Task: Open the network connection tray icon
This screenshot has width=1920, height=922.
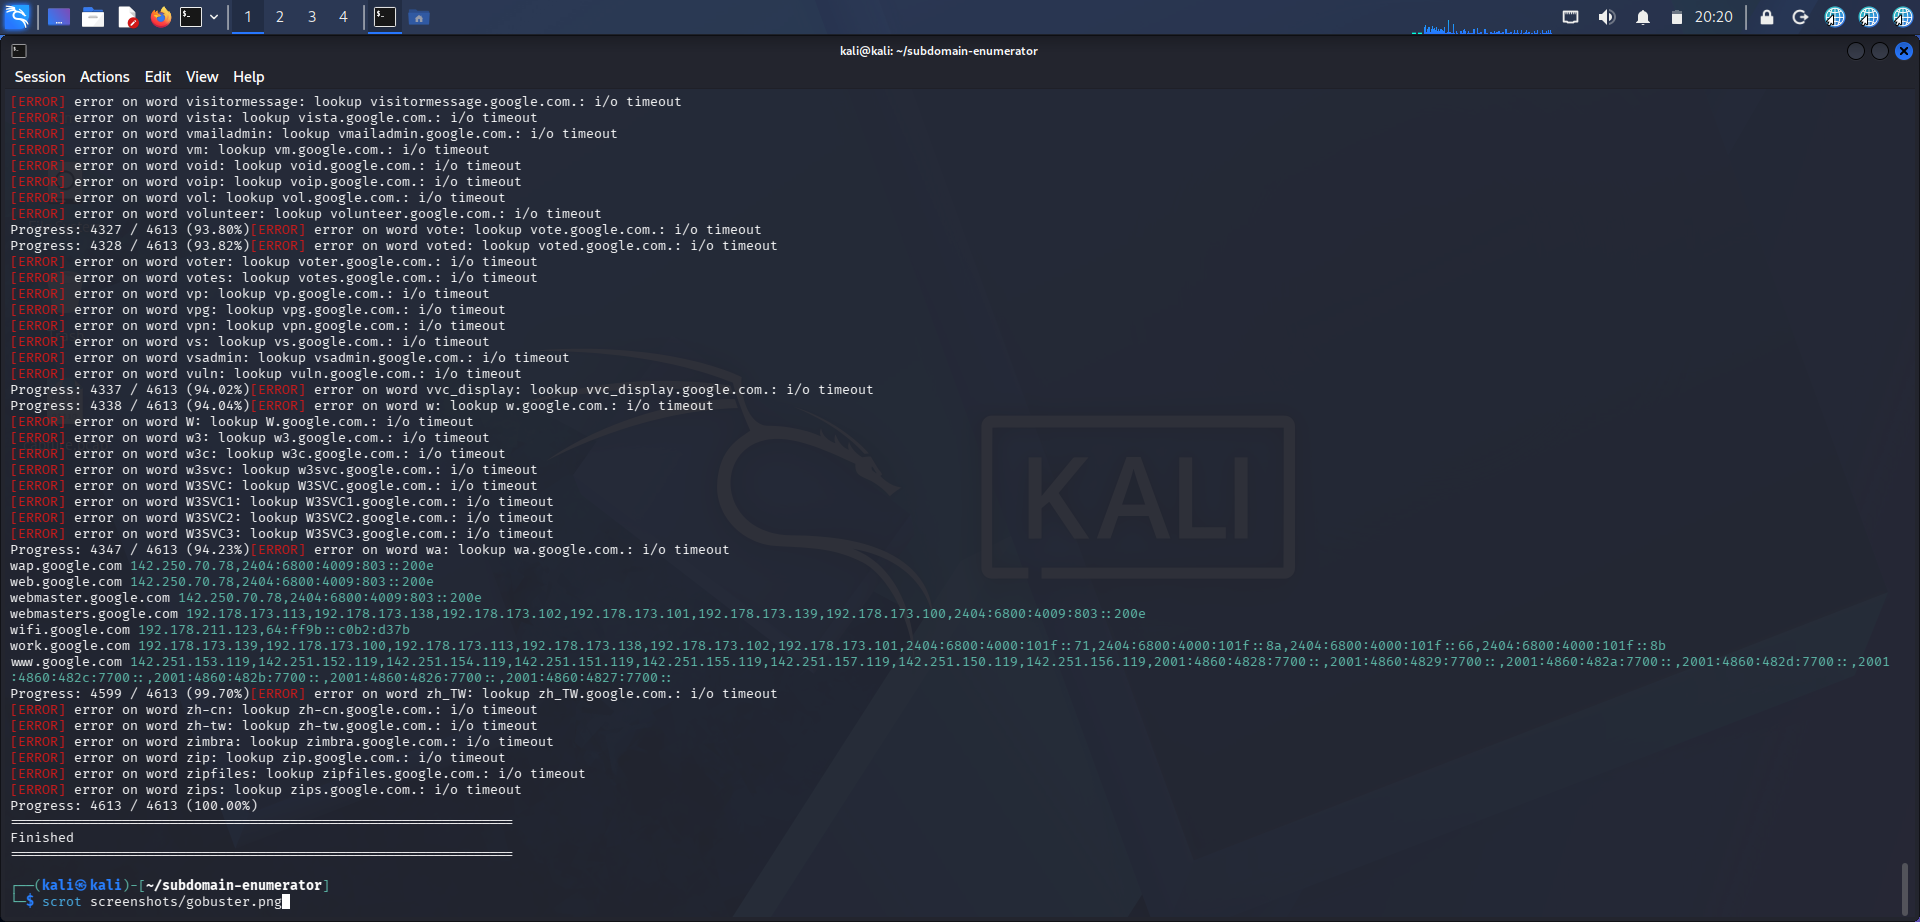Action: pyautogui.click(x=1571, y=17)
